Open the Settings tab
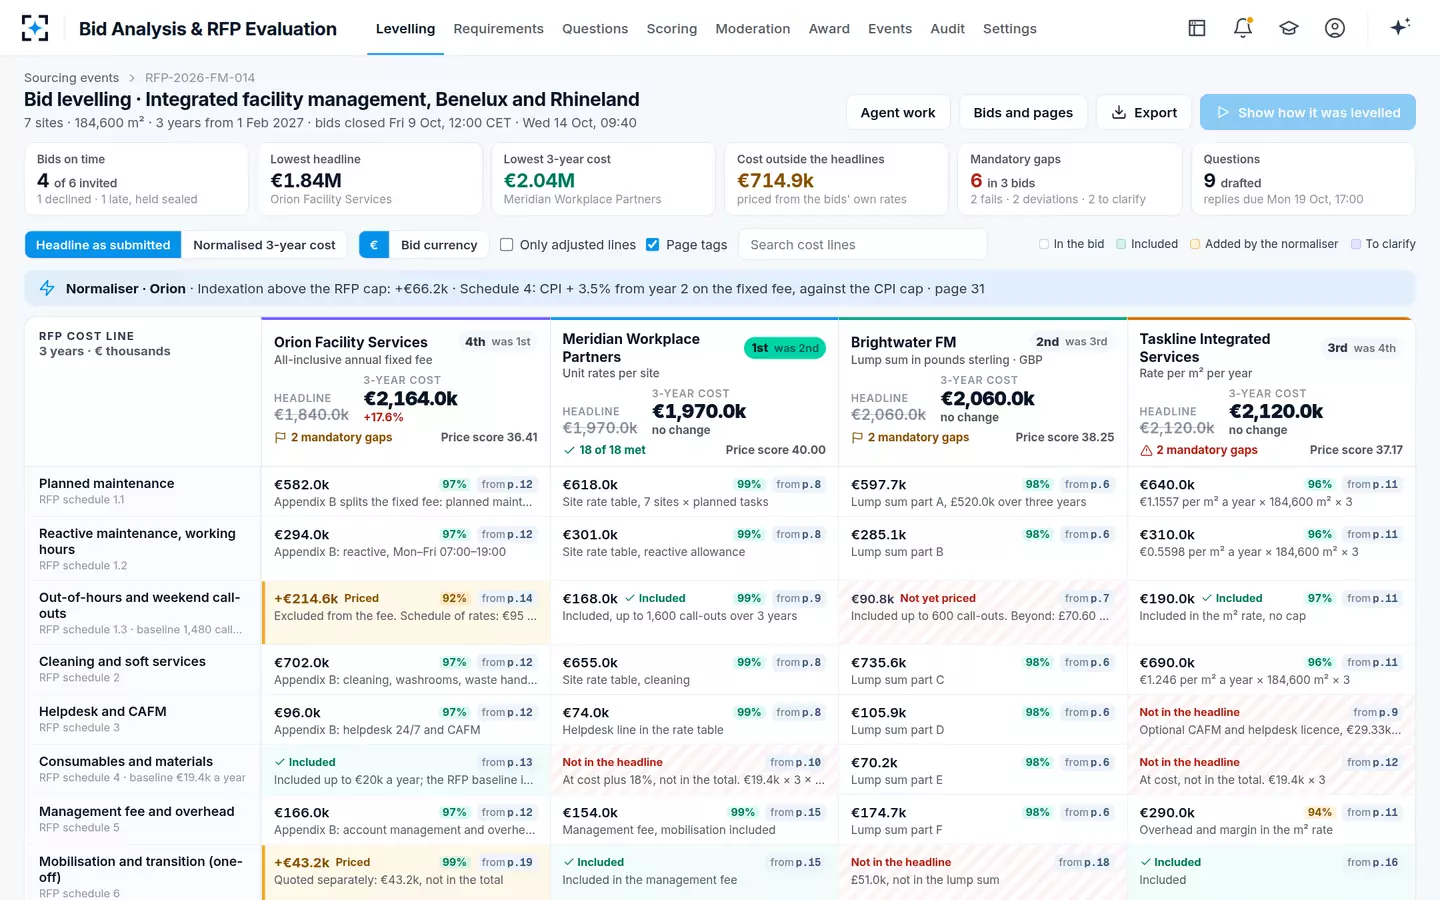 click(1010, 29)
